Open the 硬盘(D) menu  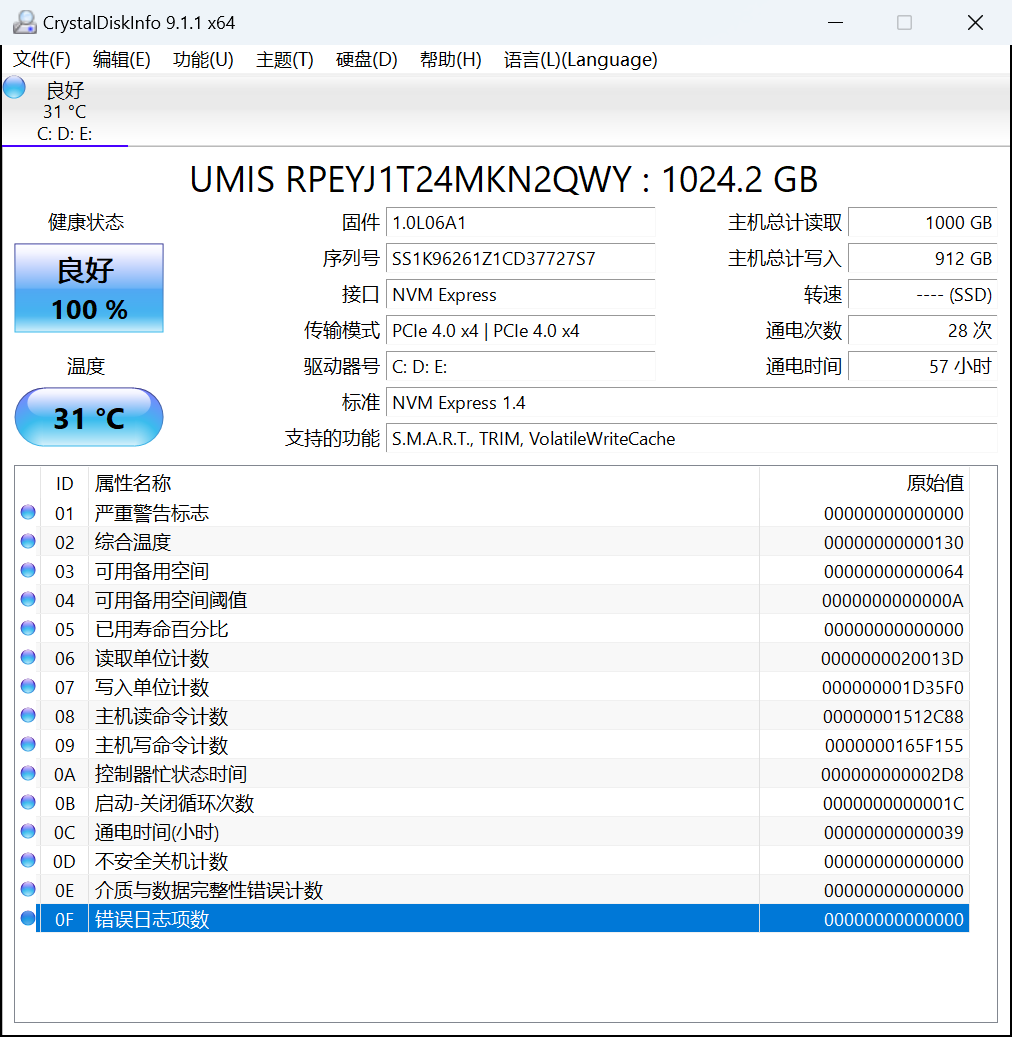click(366, 60)
